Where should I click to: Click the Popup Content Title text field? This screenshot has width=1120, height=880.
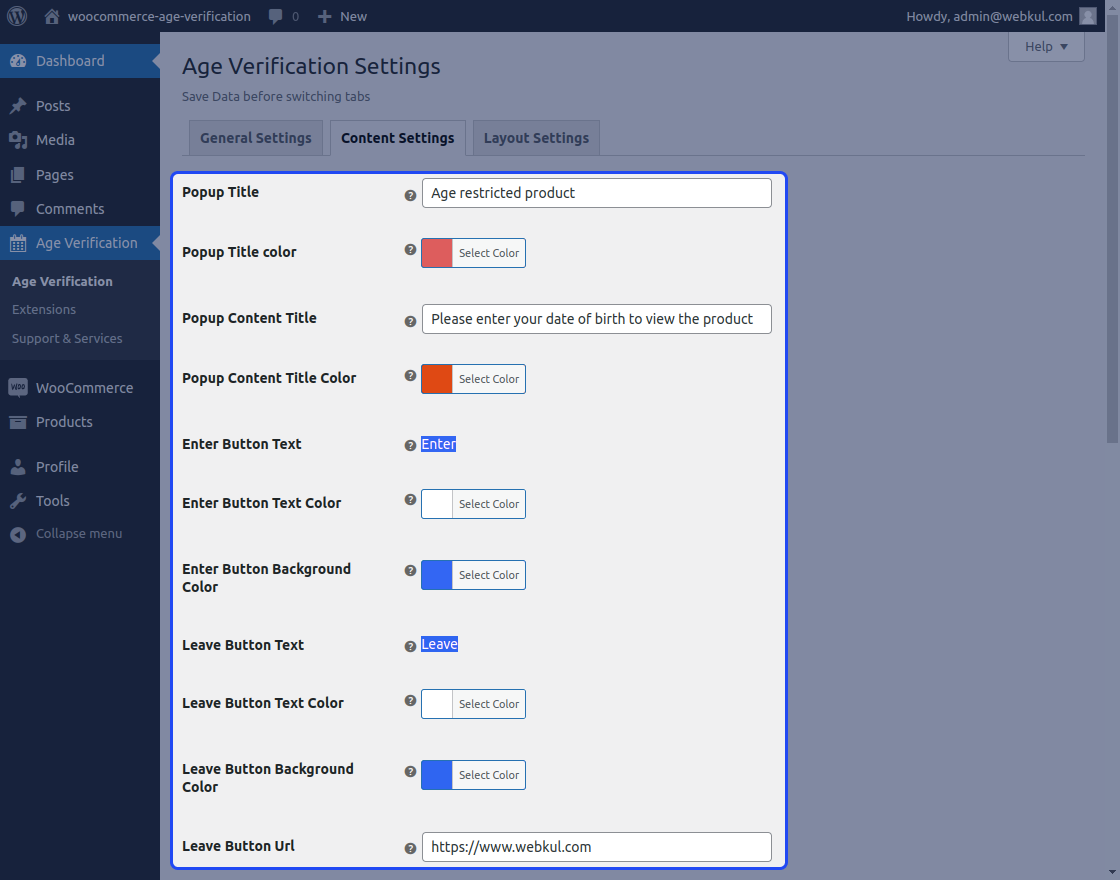(596, 319)
